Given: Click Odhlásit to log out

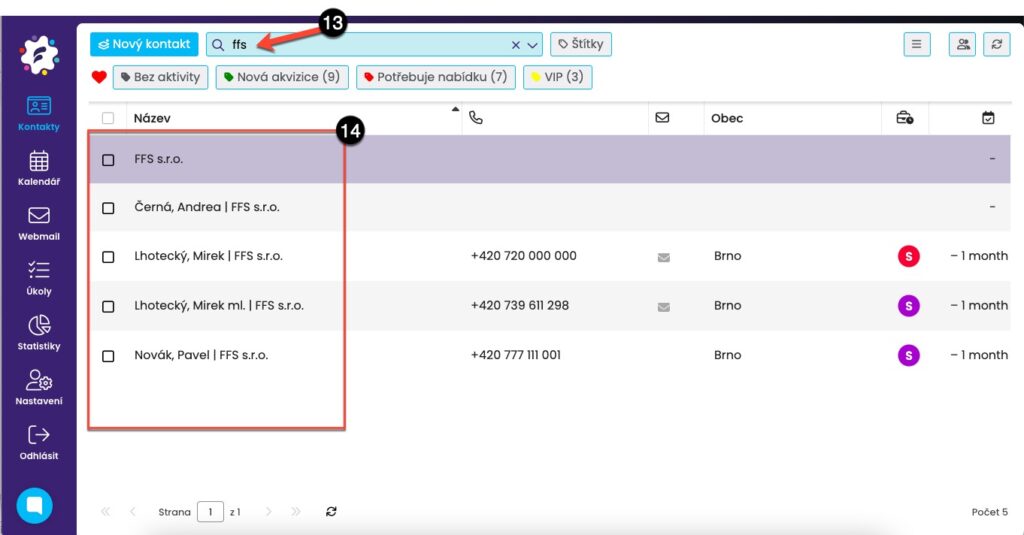Looking at the screenshot, I should tap(39, 442).
